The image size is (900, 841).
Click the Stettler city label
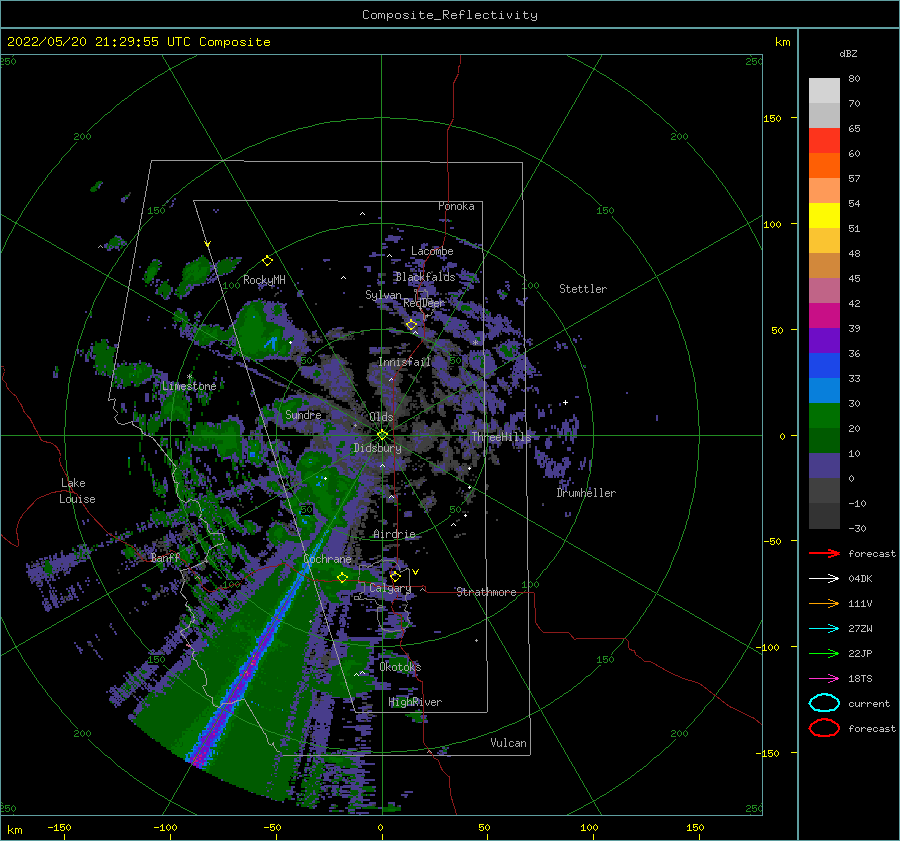point(583,289)
